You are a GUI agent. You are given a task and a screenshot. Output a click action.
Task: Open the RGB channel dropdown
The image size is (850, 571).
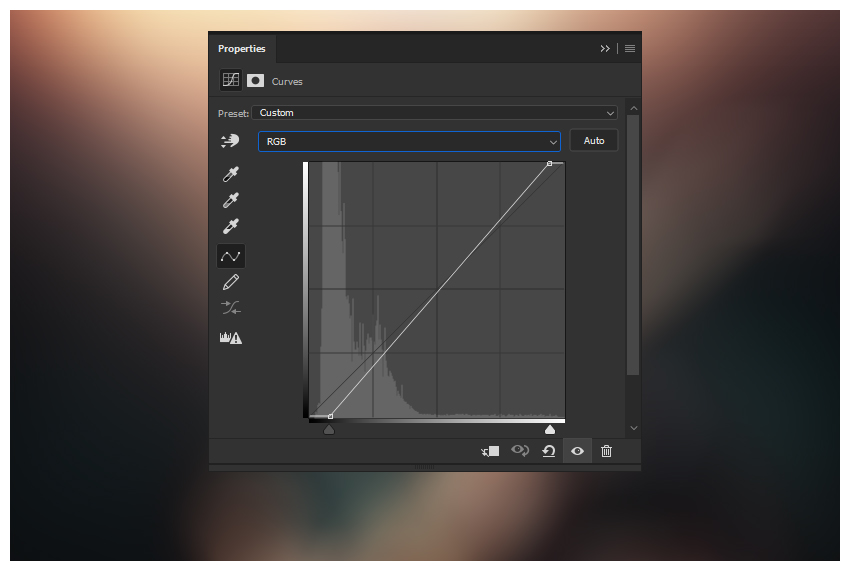[409, 142]
